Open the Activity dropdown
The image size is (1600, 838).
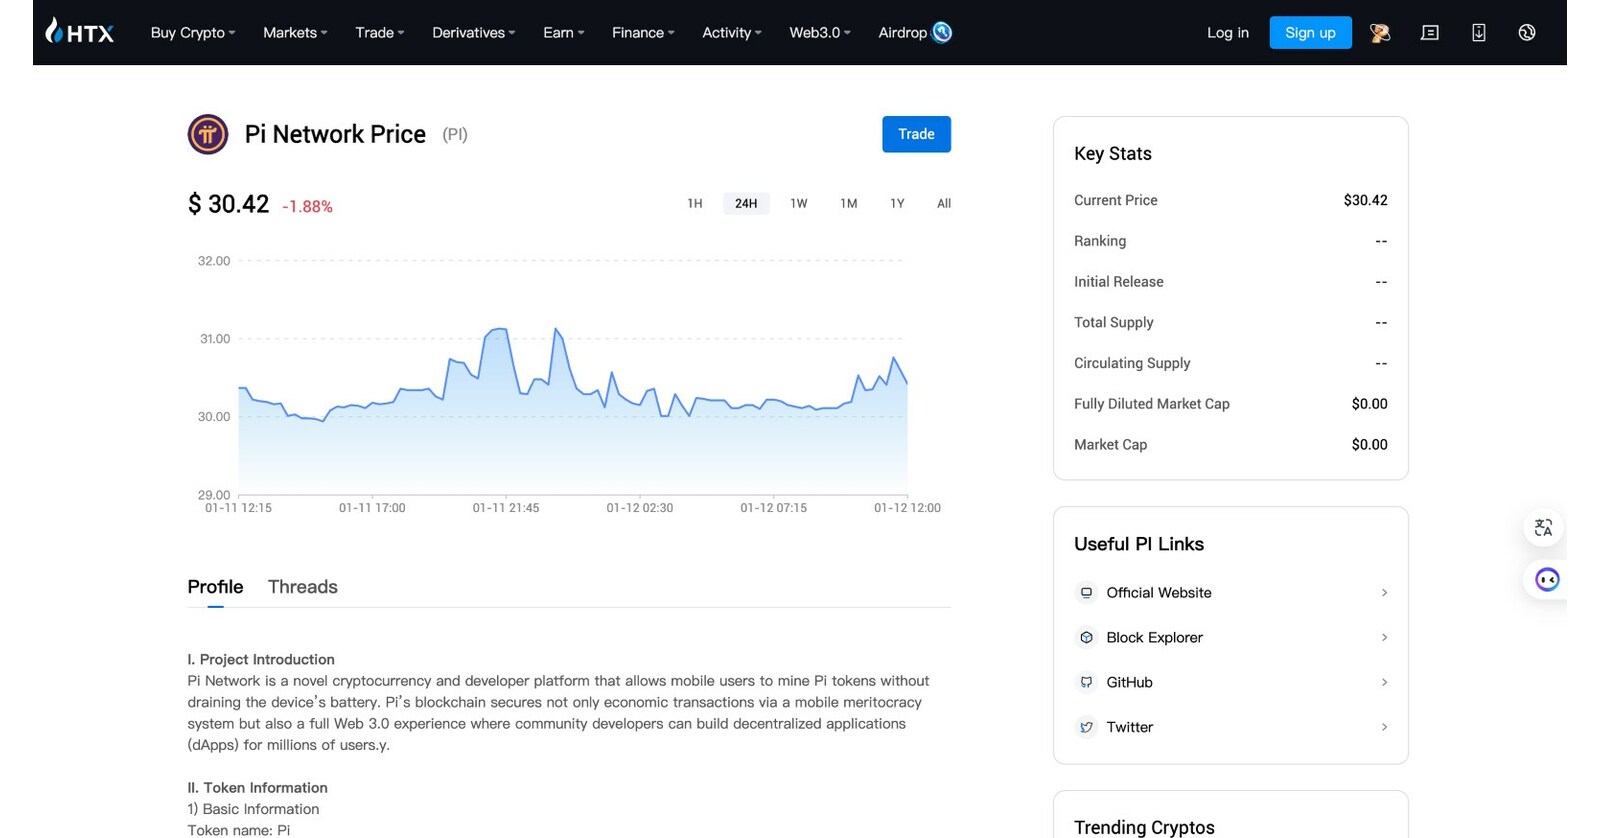pos(732,33)
